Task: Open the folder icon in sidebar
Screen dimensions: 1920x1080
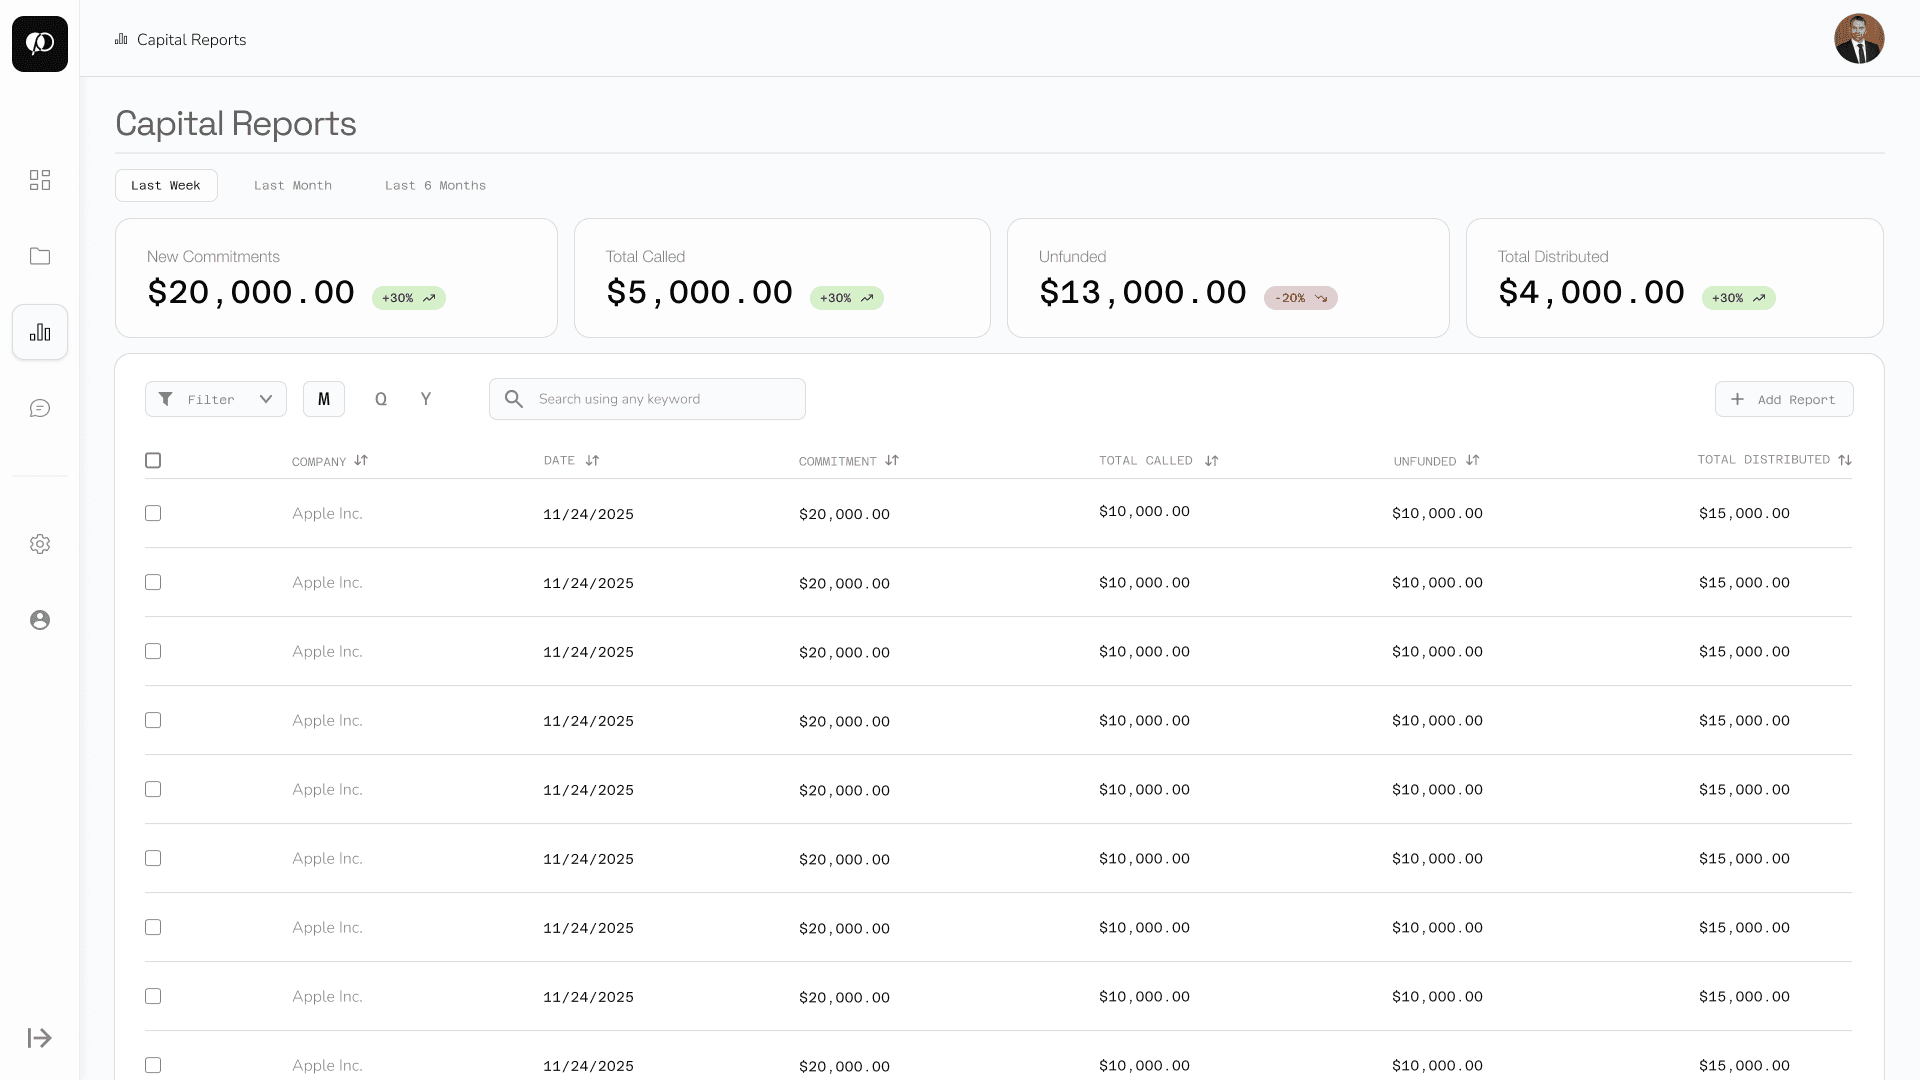Action: pos(40,256)
